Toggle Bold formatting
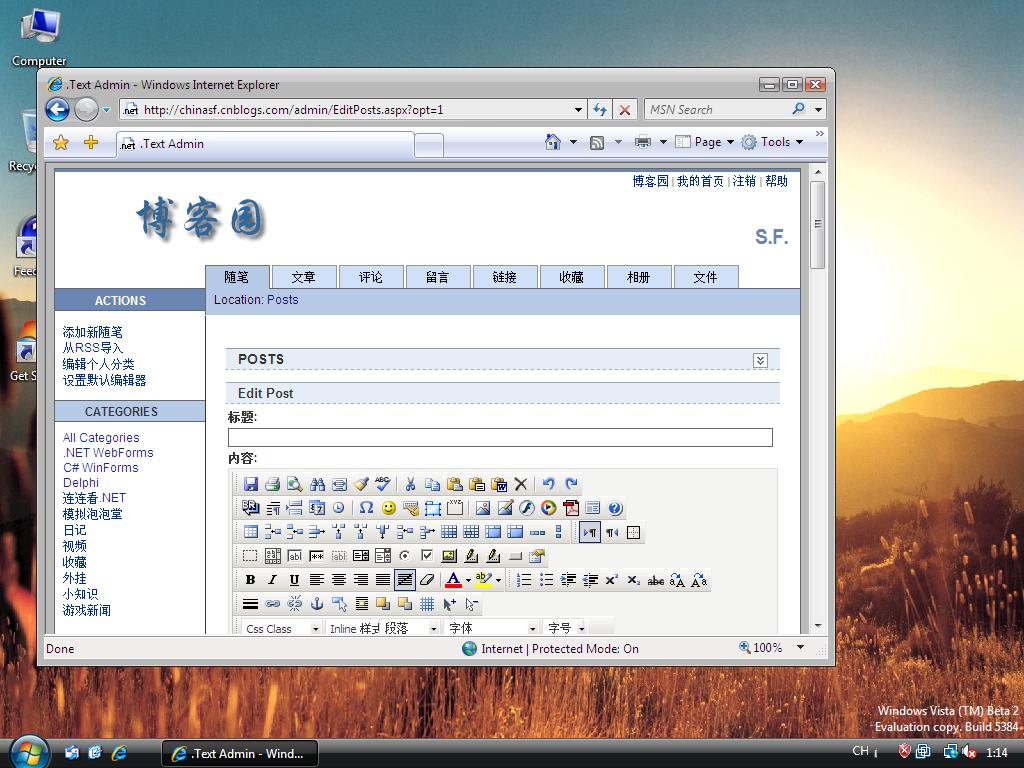 [x=250, y=580]
